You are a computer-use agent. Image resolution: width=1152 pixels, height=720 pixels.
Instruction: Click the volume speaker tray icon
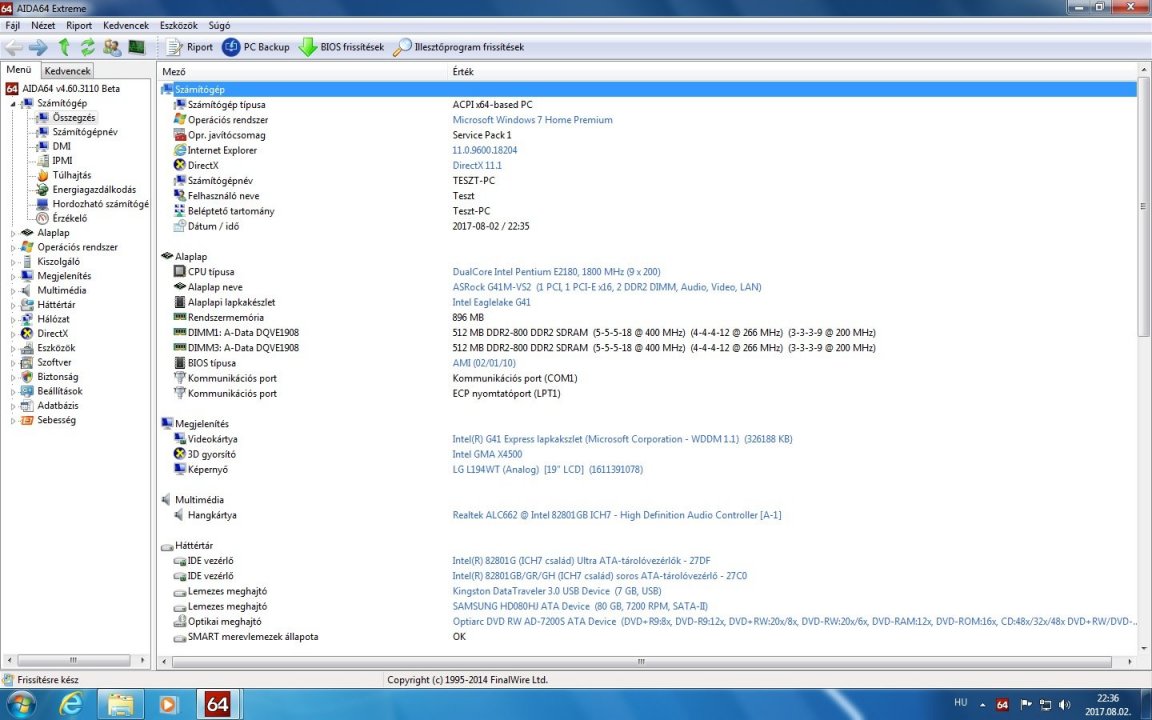[1065, 705]
